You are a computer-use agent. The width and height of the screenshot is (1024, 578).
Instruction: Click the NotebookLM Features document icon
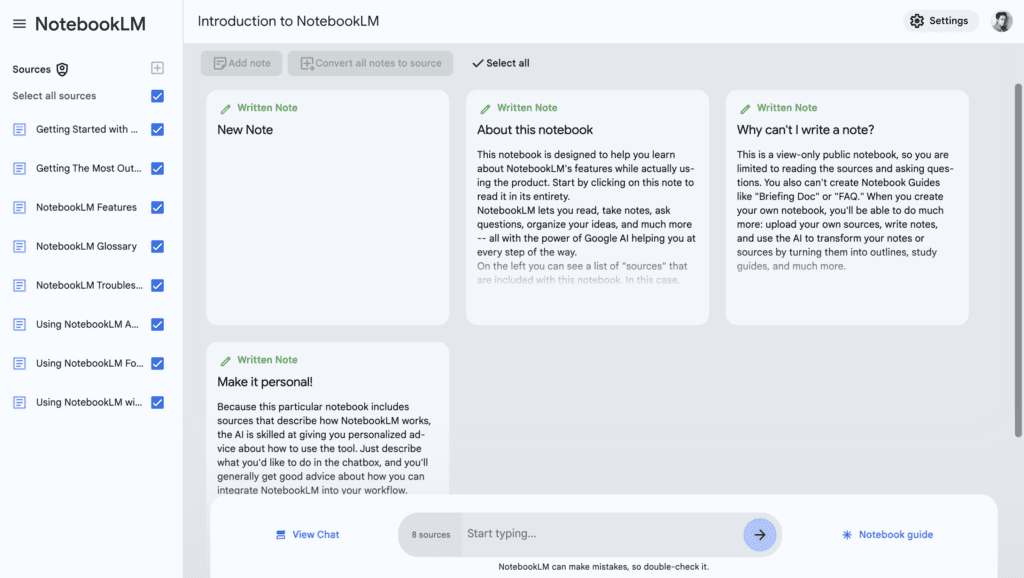20,208
